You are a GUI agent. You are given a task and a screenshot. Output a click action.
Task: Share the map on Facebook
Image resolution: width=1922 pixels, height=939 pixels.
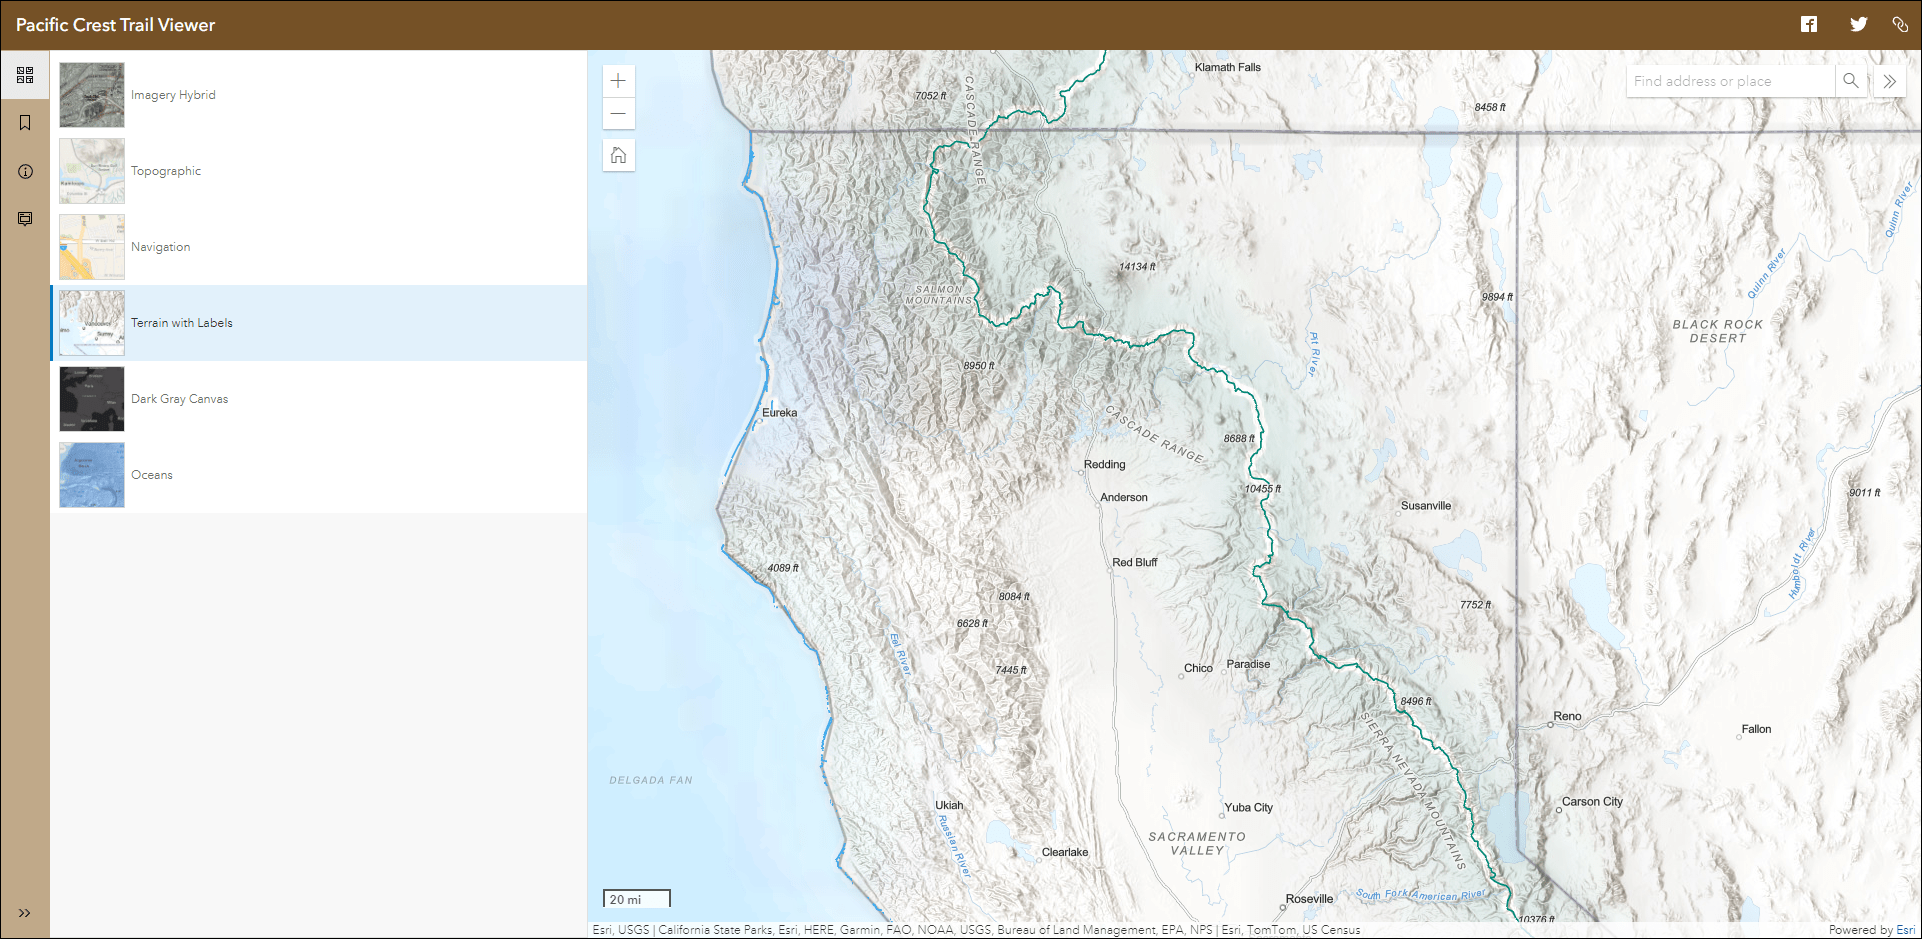pyautogui.click(x=1809, y=25)
